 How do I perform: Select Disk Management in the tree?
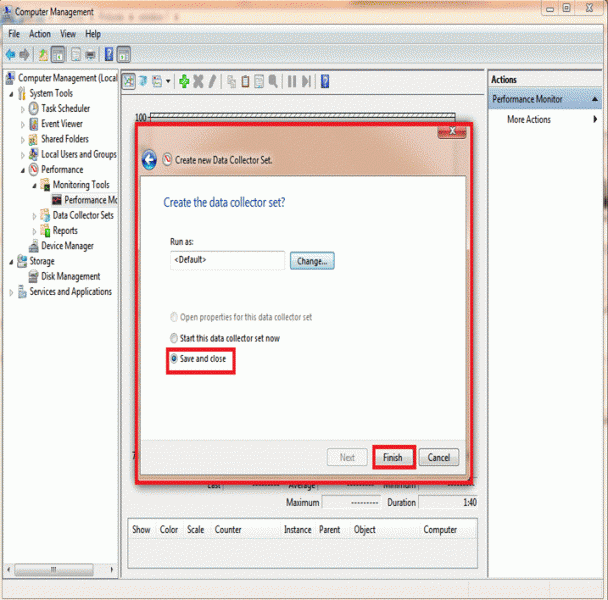coord(64,277)
